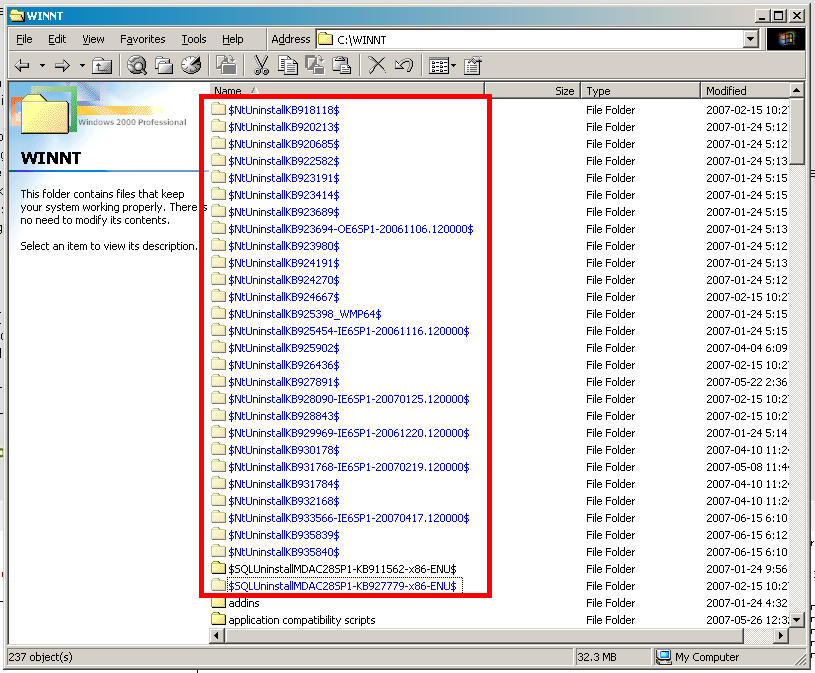Open the Back history dropdown arrow
Screen dimensions: 815x673
click(x=42, y=65)
